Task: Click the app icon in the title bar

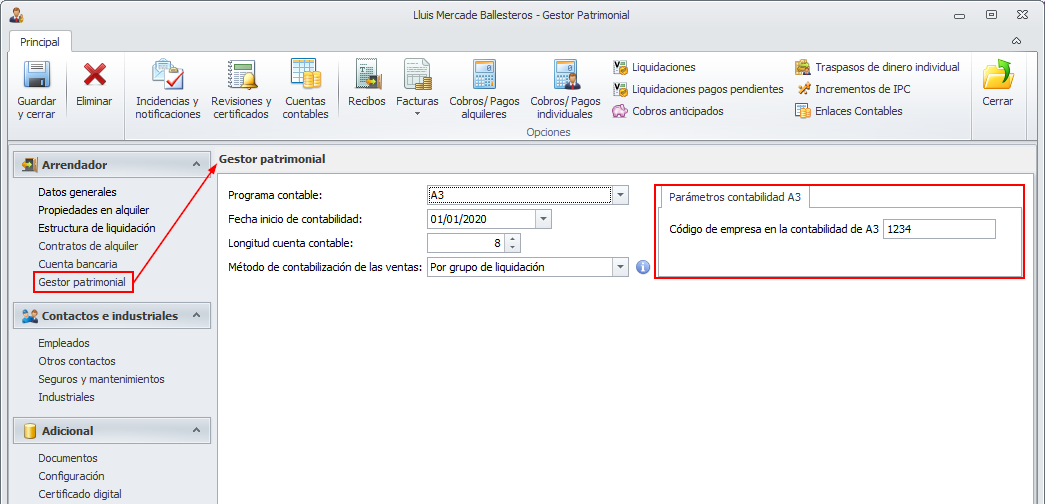Action: (x=16, y=15)
